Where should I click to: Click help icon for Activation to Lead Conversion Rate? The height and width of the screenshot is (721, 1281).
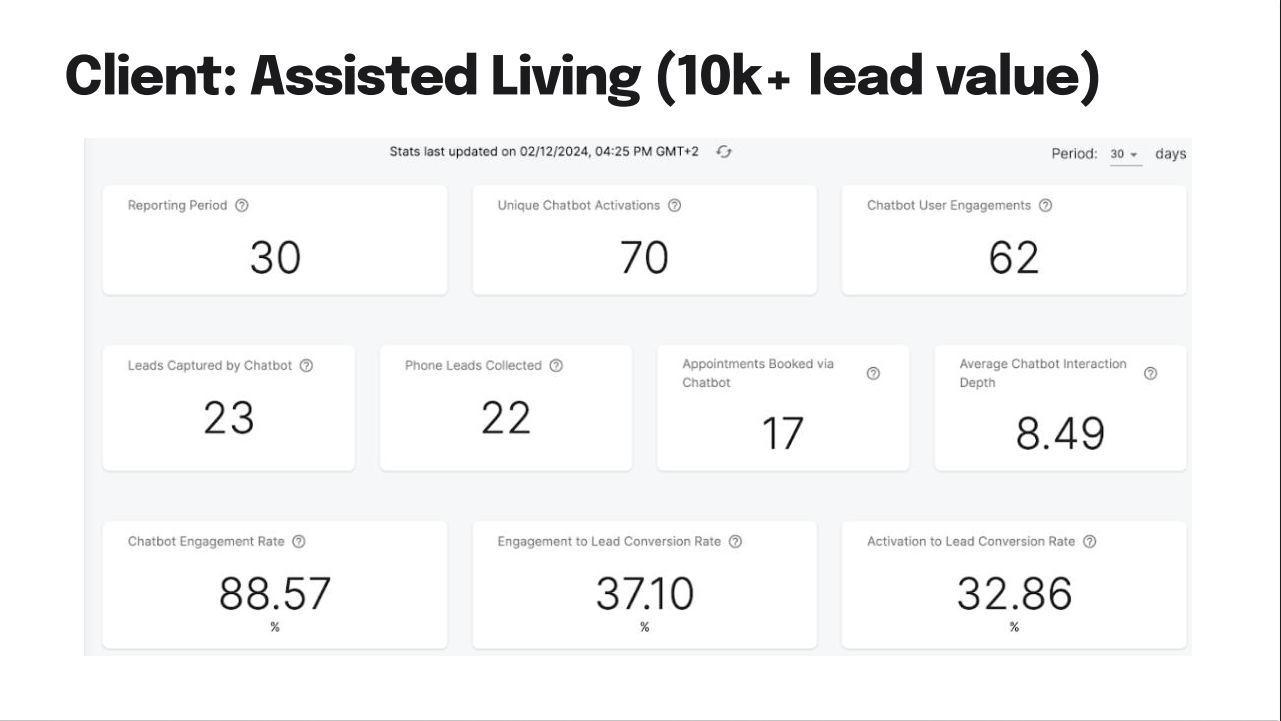coord(1090,542)
